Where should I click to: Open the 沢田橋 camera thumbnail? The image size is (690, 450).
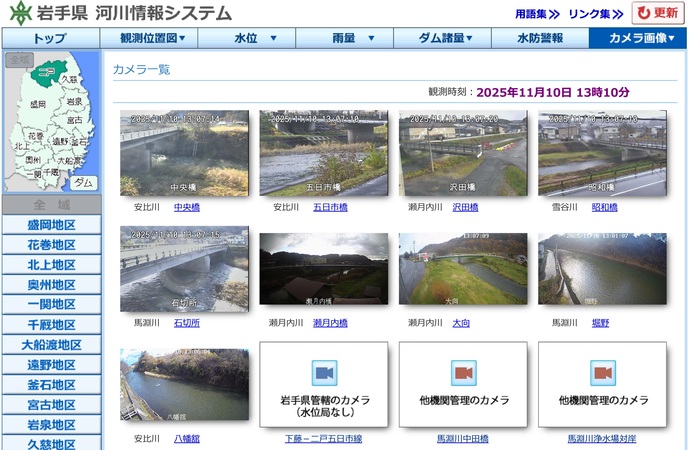(x=463, y=153)
